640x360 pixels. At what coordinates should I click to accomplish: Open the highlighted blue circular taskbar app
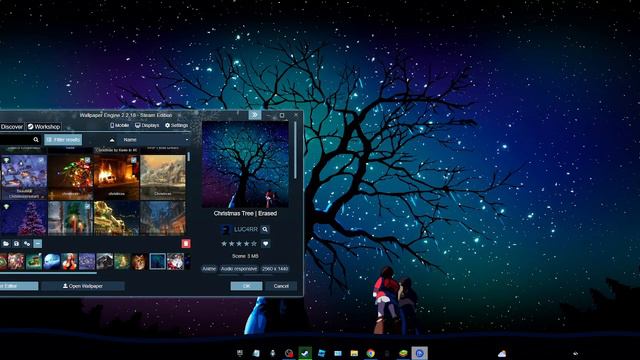click(419, 353)
